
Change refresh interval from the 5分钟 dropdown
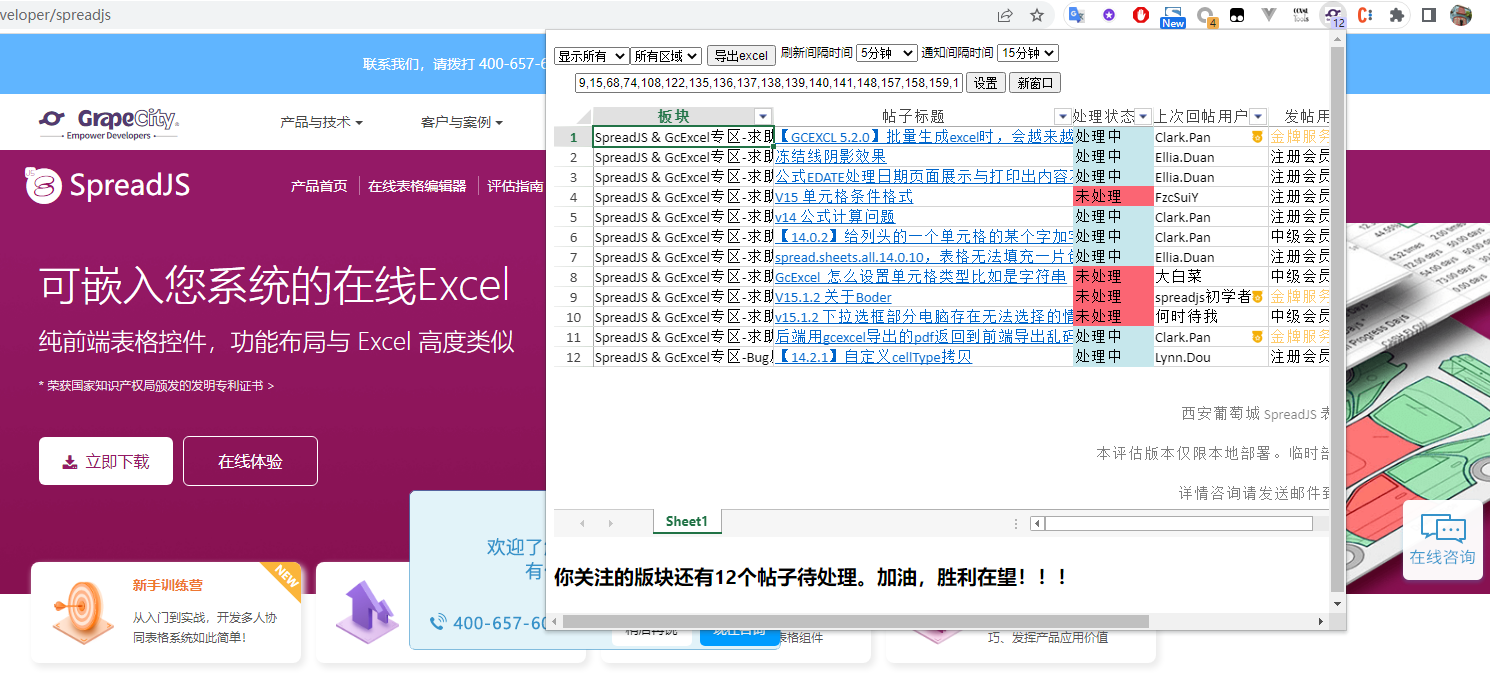pos(886,54)
